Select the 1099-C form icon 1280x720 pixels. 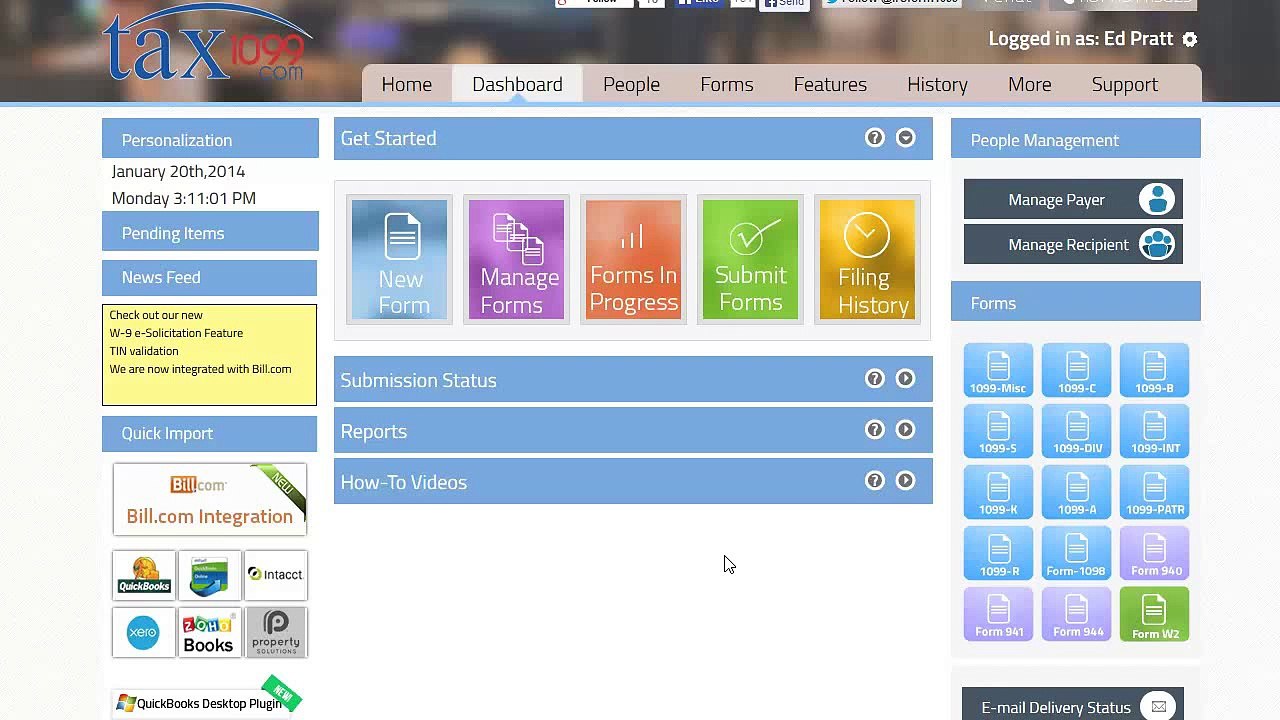point(1076,370)
